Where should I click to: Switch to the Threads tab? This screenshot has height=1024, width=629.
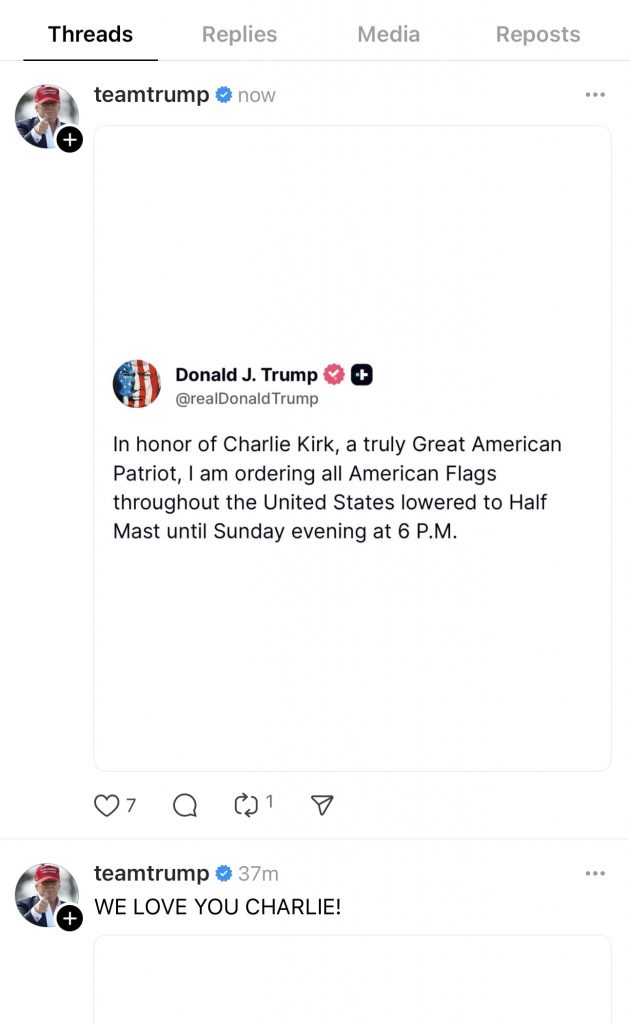coord(90,34)
